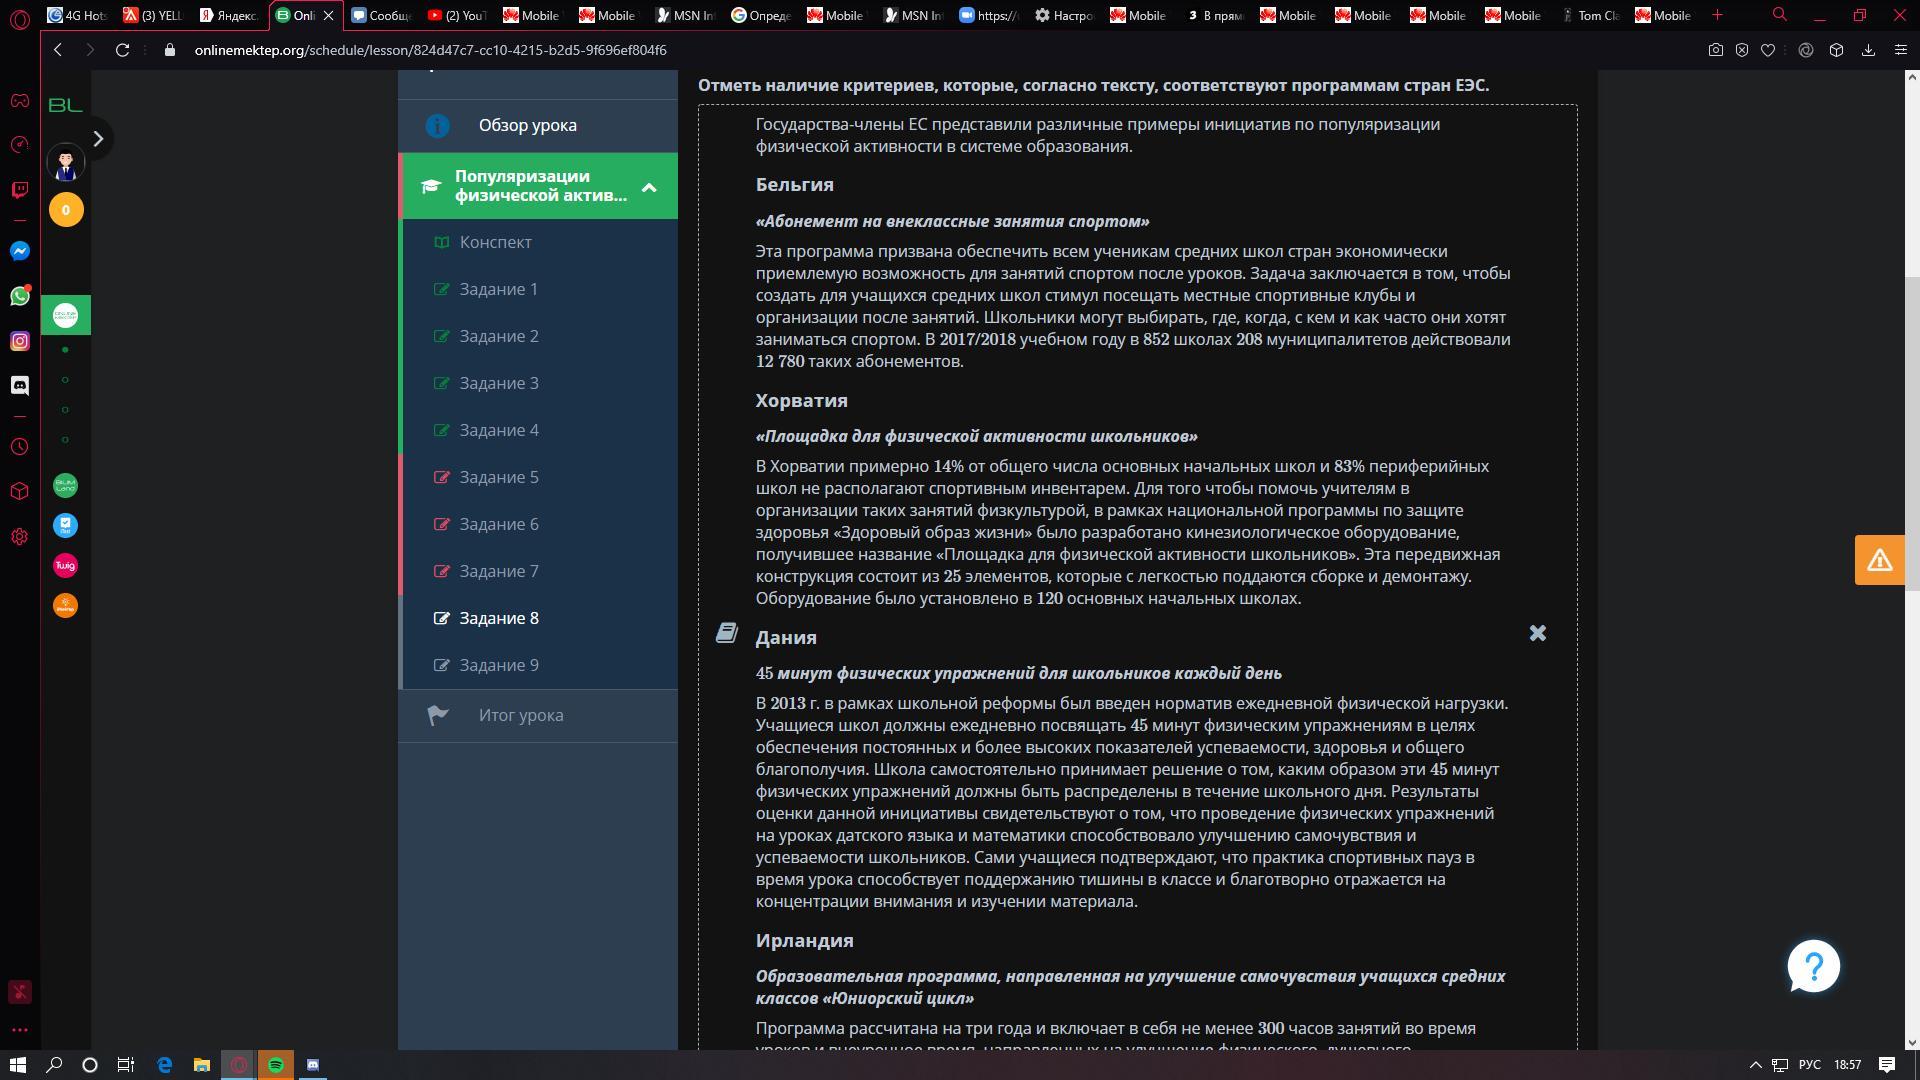
Task: Go to Обзор урока
Action: pyautogui.click(x=527, y=125)
